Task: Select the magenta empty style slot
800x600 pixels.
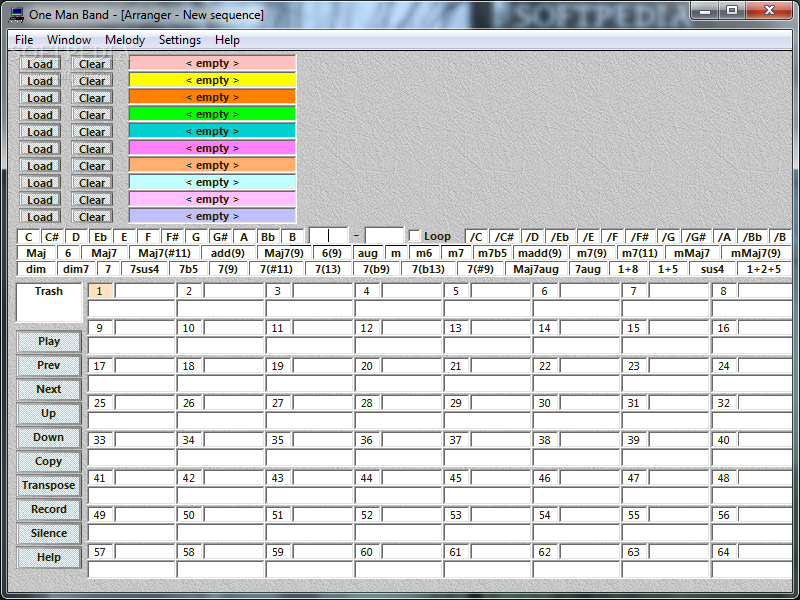Action: tap(212, 148)
